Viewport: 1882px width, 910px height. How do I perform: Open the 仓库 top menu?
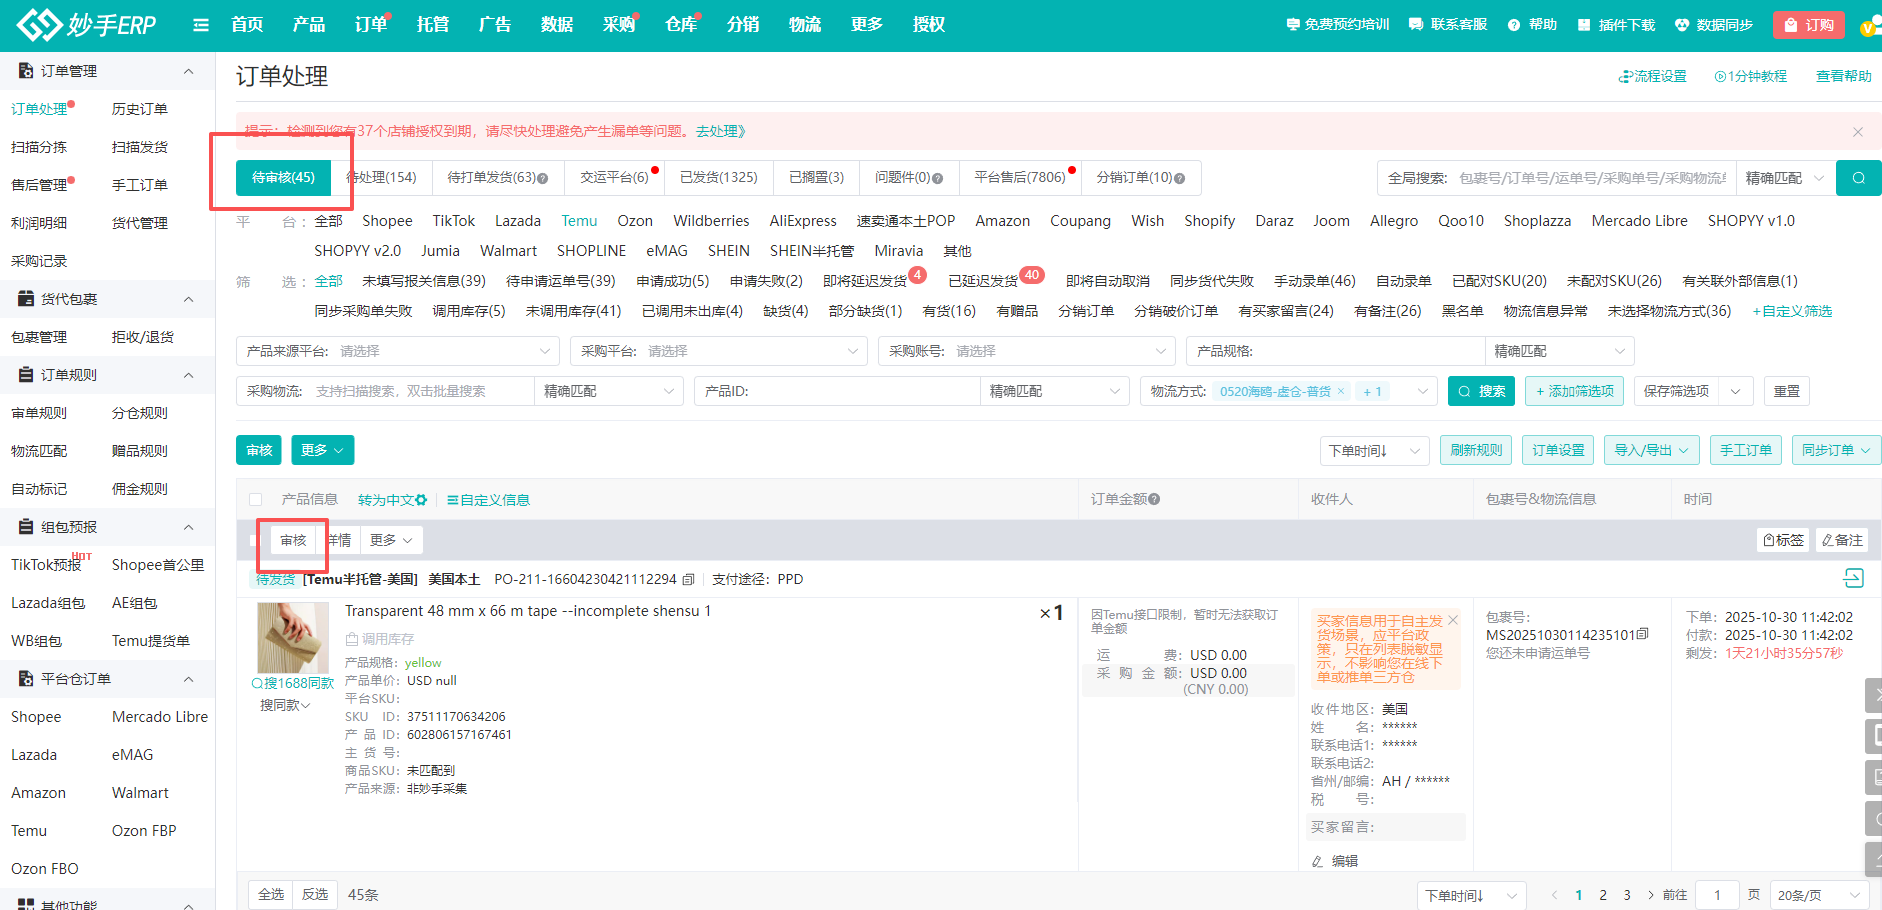(680, 25)
